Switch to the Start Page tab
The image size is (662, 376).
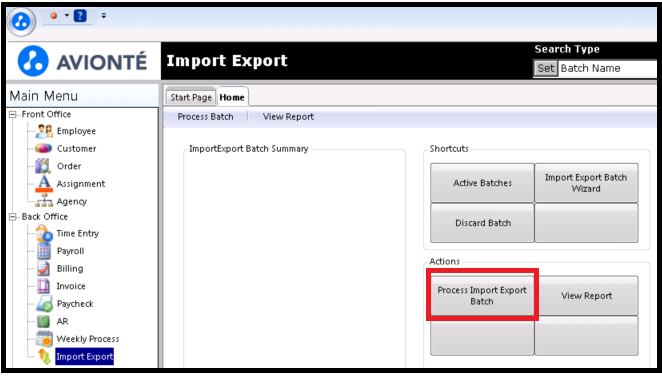coord(191,97)
